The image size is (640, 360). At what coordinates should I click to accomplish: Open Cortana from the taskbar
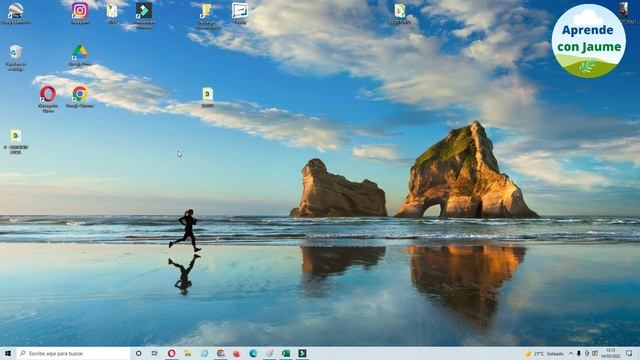pos(138,353)
